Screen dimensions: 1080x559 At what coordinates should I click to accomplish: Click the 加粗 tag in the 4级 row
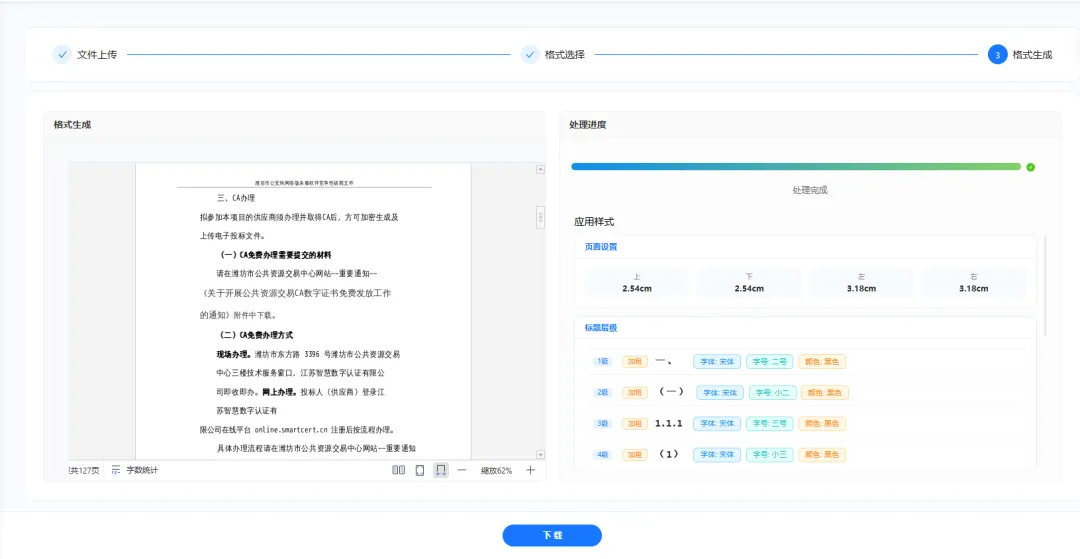[634, 454]
